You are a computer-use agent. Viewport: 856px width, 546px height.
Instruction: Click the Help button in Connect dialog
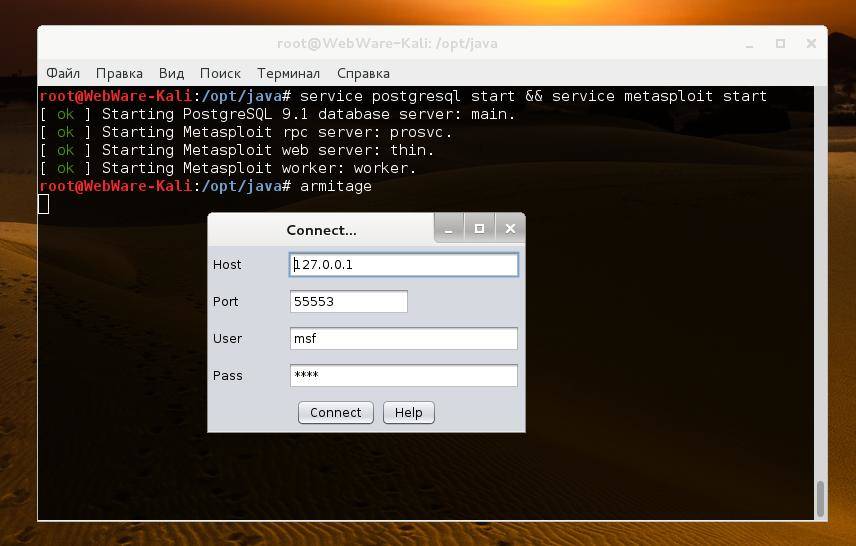[x=408, y=413]
